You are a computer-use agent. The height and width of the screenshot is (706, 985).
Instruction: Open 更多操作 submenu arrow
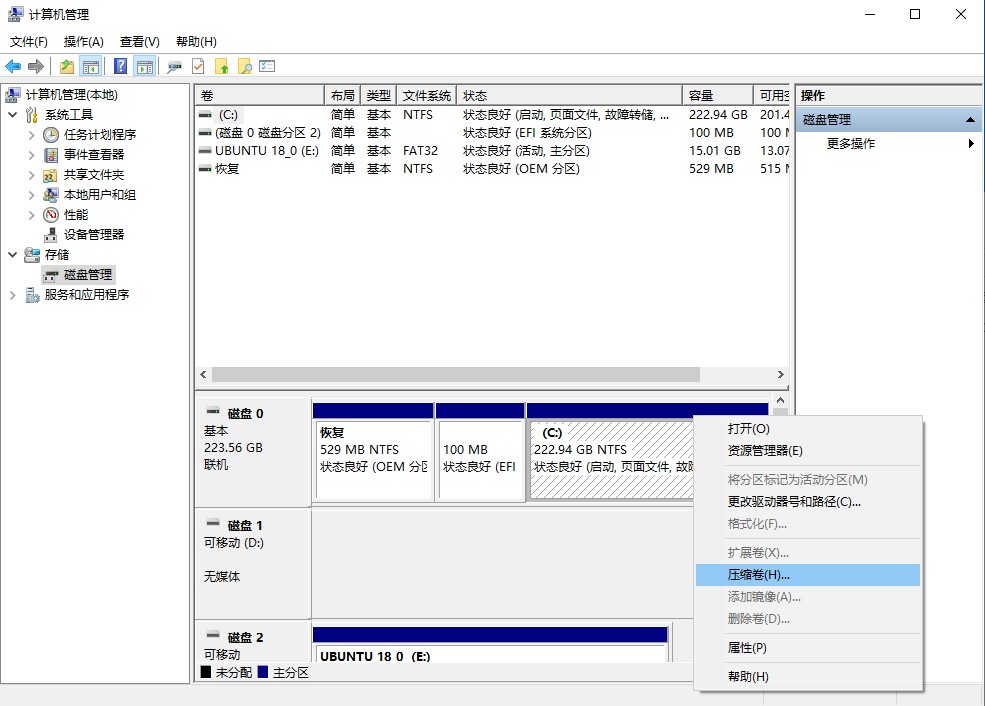point(971,144)
